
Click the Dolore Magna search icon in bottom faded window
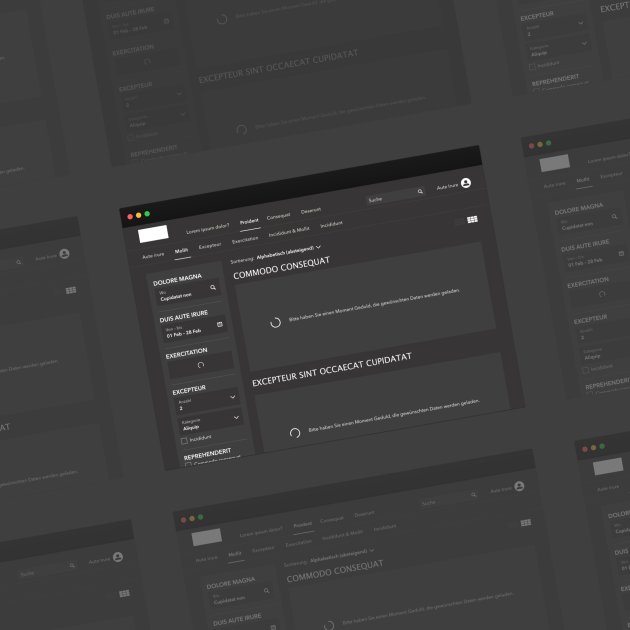(x=266, y=591)
